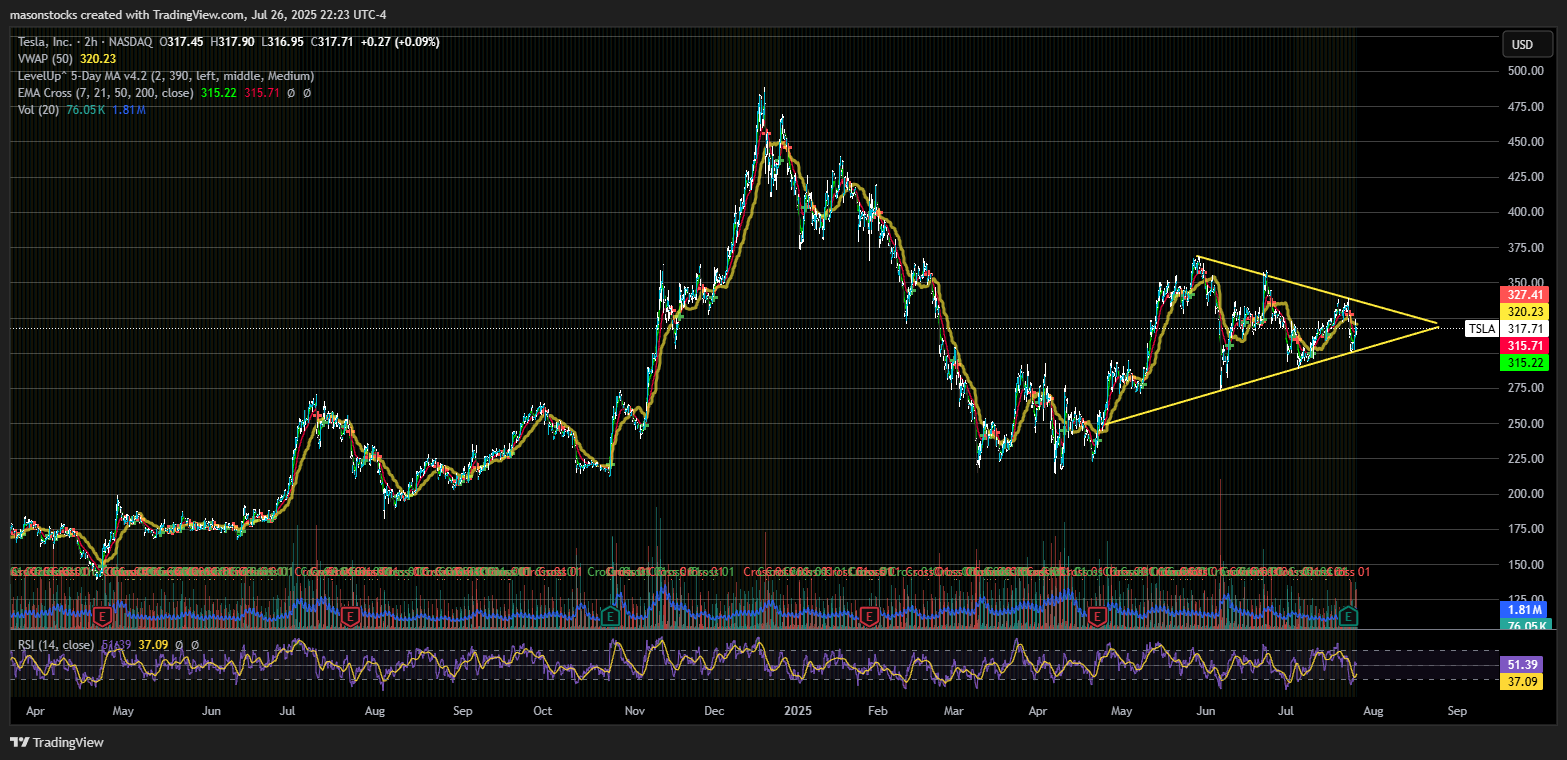Screen dimensions: 1567x760
Task: Click the 150.00 level on the price scale
Action: (1525, 564)
